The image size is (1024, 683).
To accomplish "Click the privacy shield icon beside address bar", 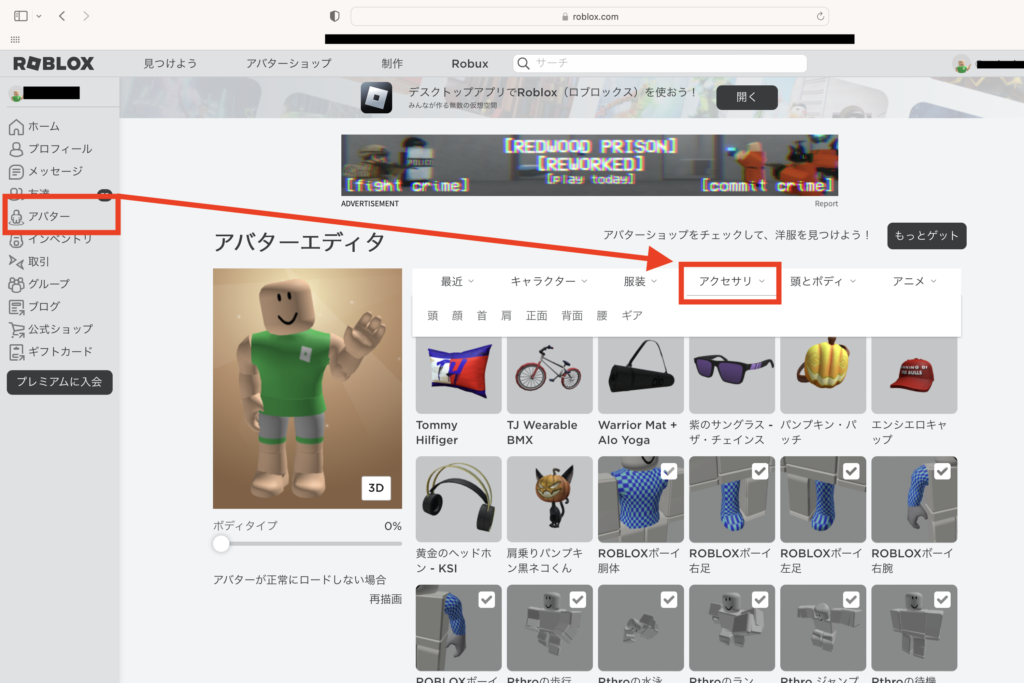I will tap(334, 16).
